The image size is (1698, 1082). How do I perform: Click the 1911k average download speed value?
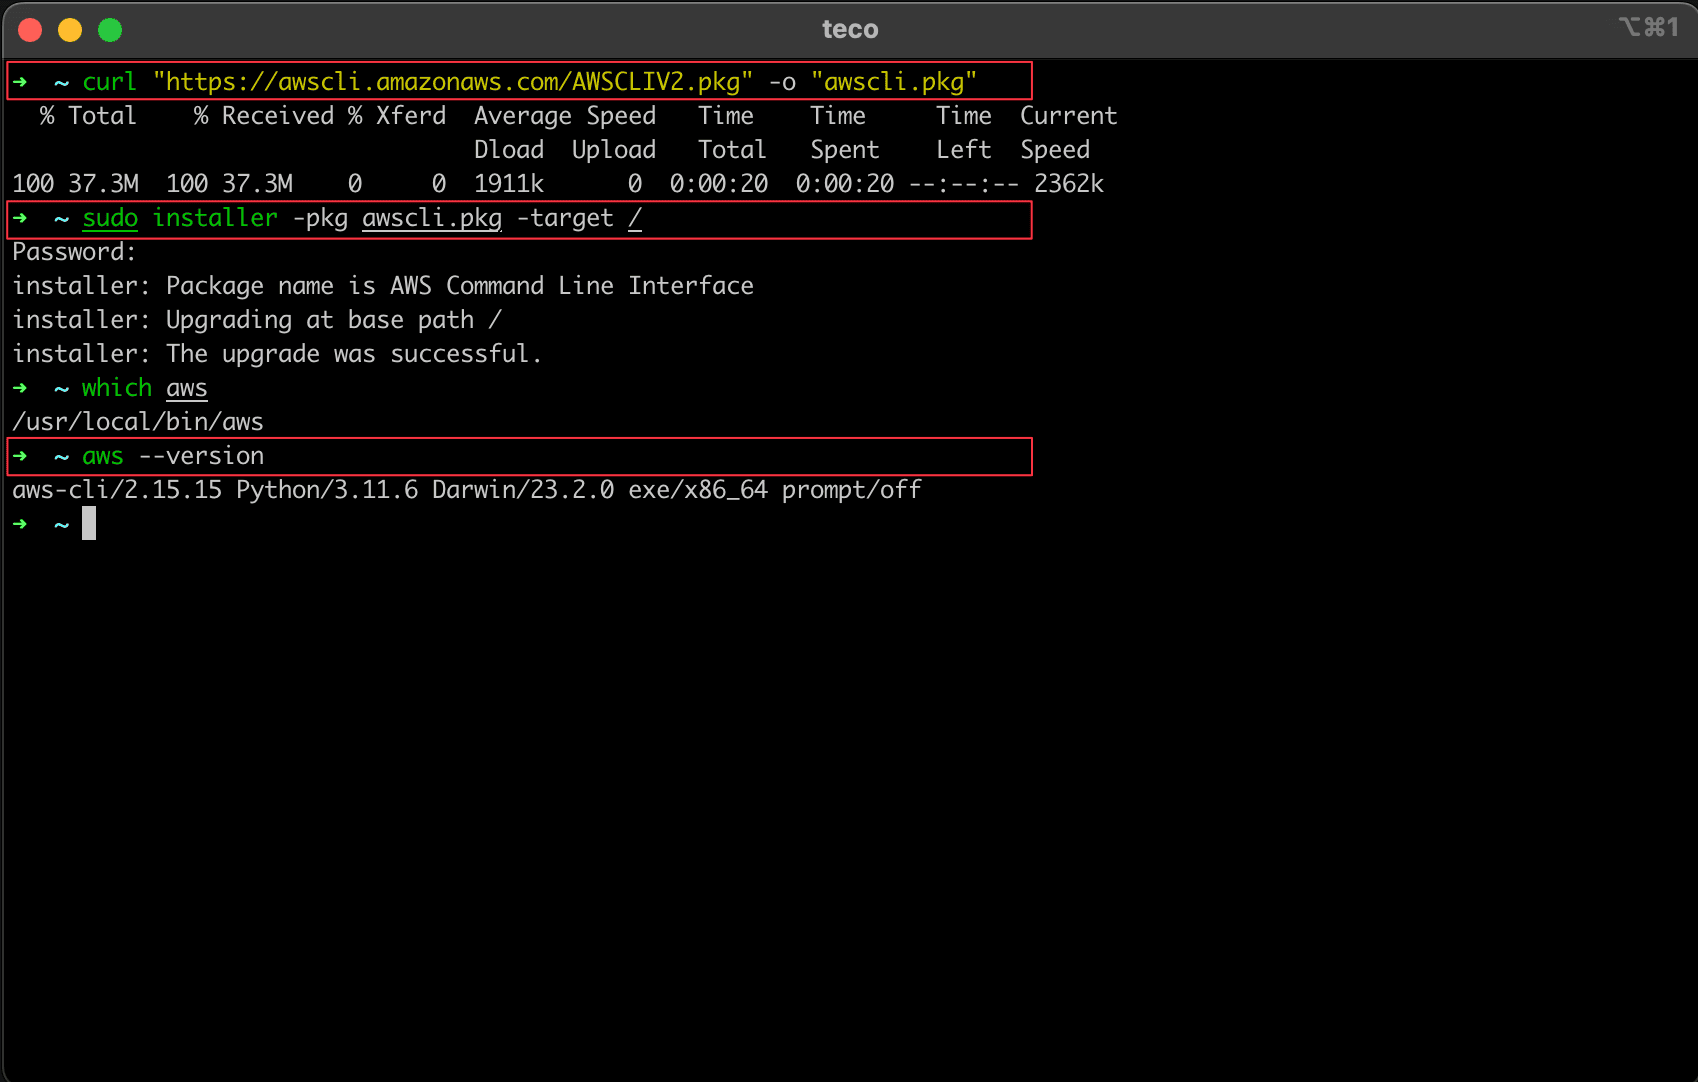coord(509,184)
